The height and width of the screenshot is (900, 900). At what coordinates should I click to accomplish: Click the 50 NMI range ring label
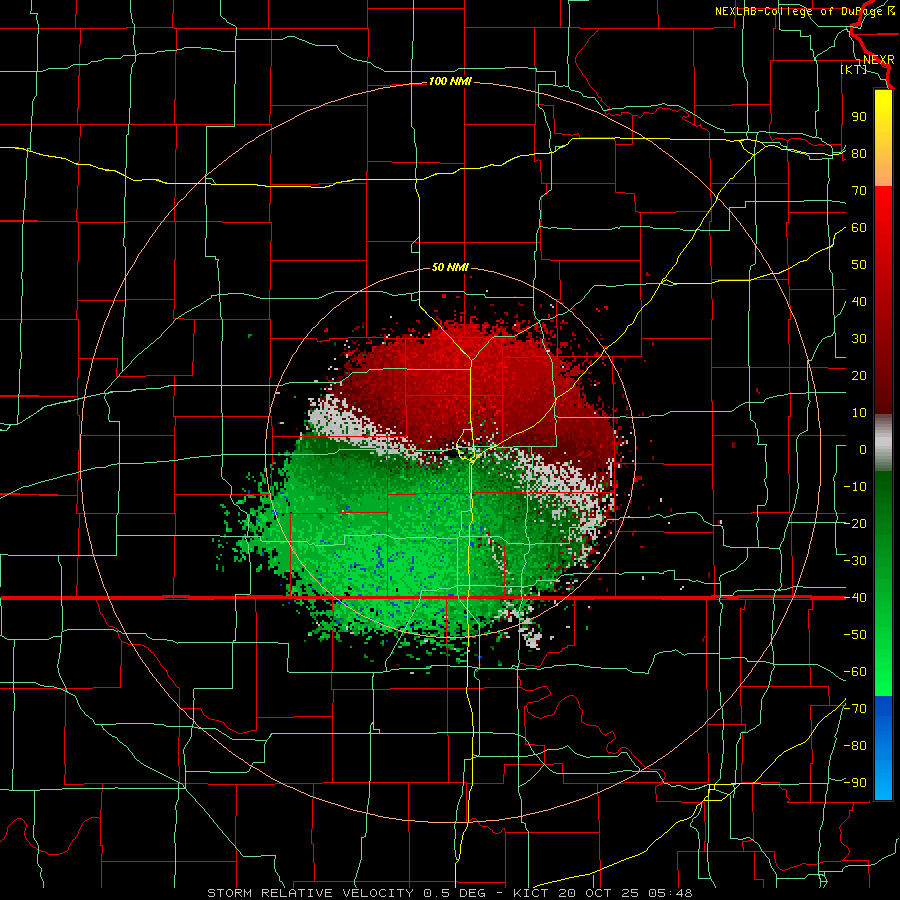point(450,267)
